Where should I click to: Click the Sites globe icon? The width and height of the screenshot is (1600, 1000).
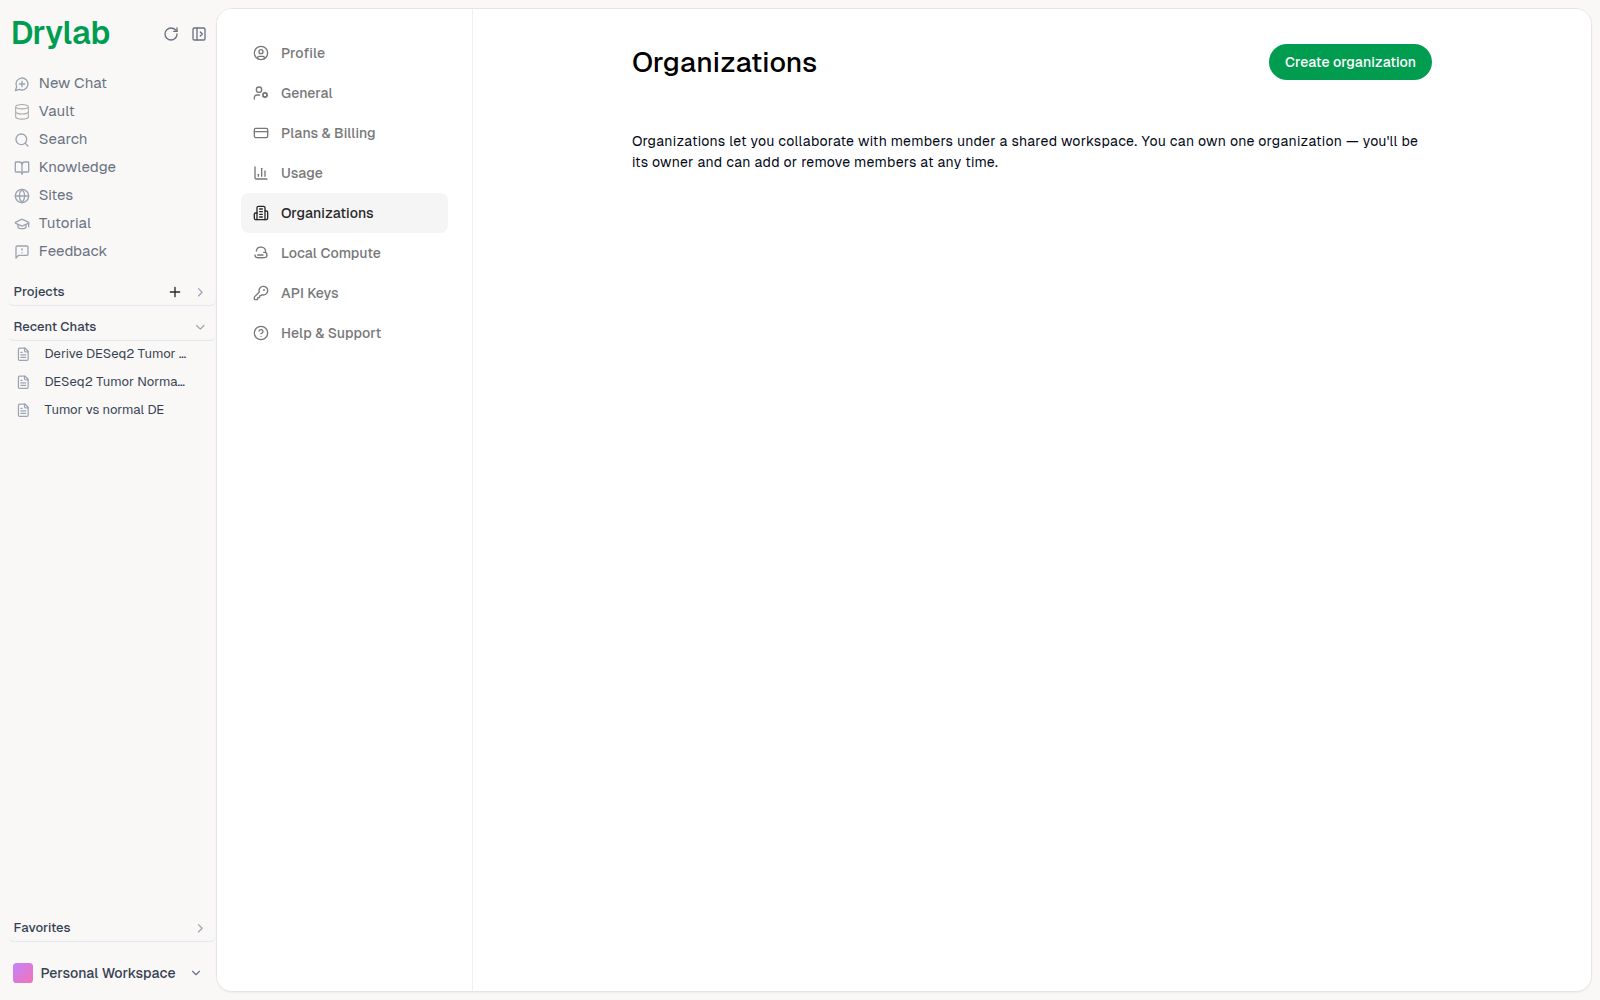point(22,196)
